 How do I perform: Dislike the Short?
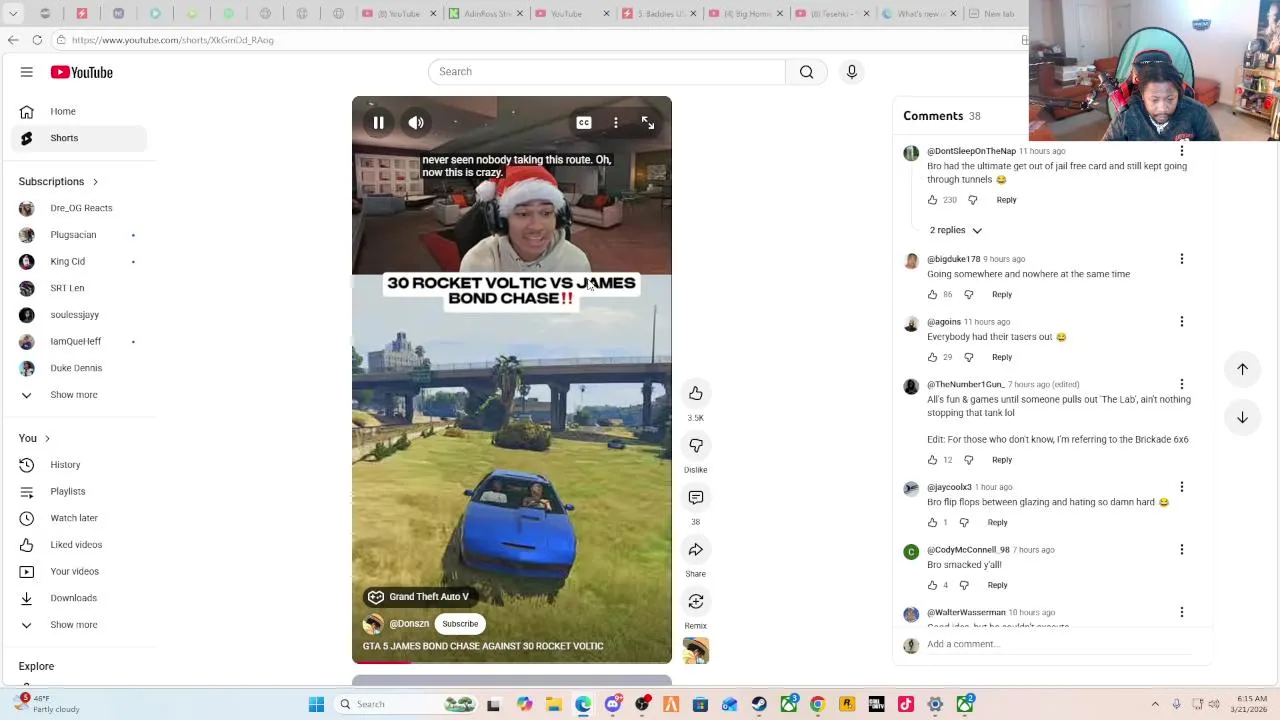click(x=696, y=445)
